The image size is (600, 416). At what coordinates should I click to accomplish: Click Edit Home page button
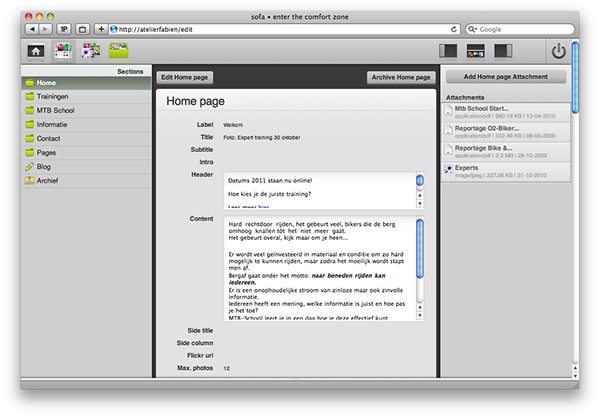coord(184,77)
